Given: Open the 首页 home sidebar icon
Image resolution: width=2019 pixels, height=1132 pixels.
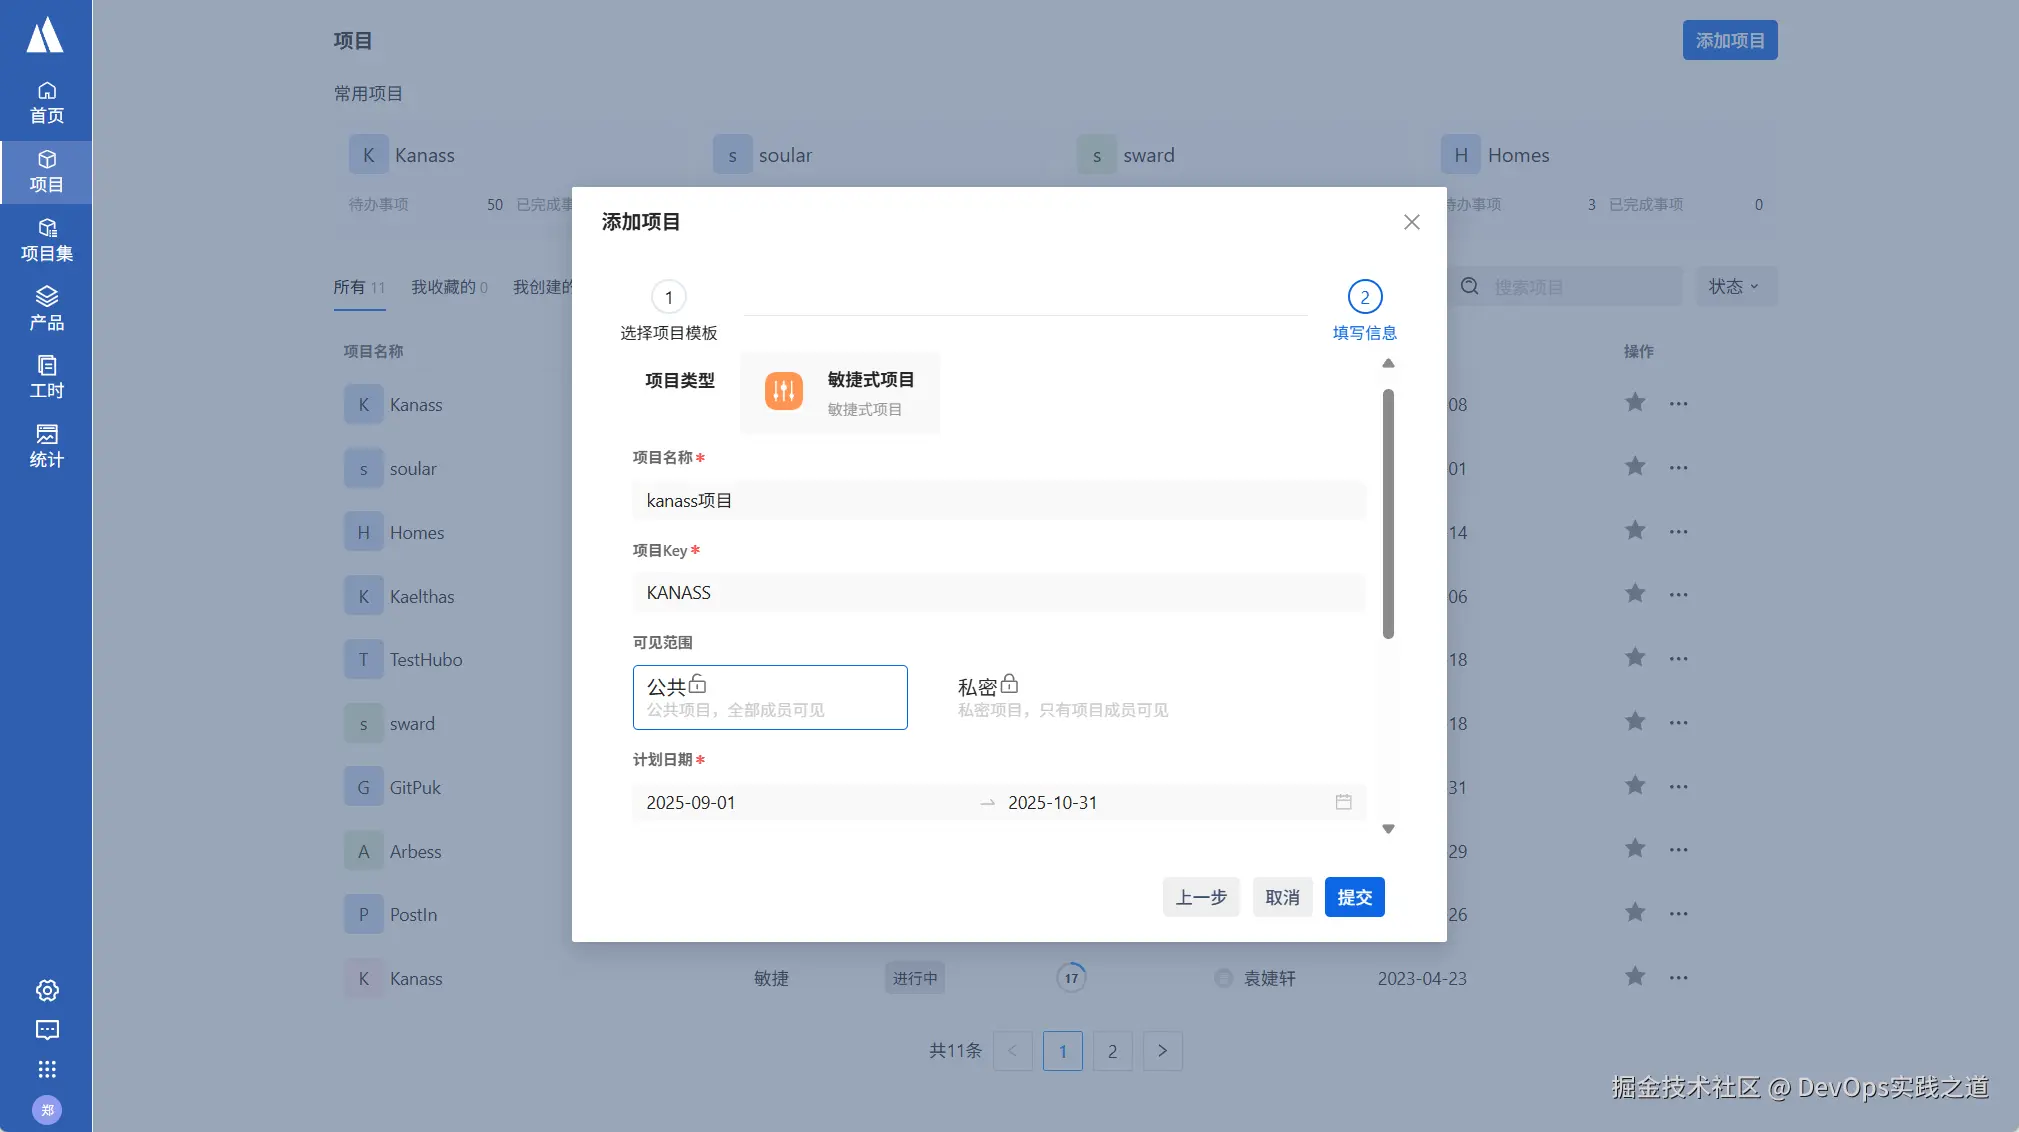Looking at the screenshot, I should tap(46, 102).
